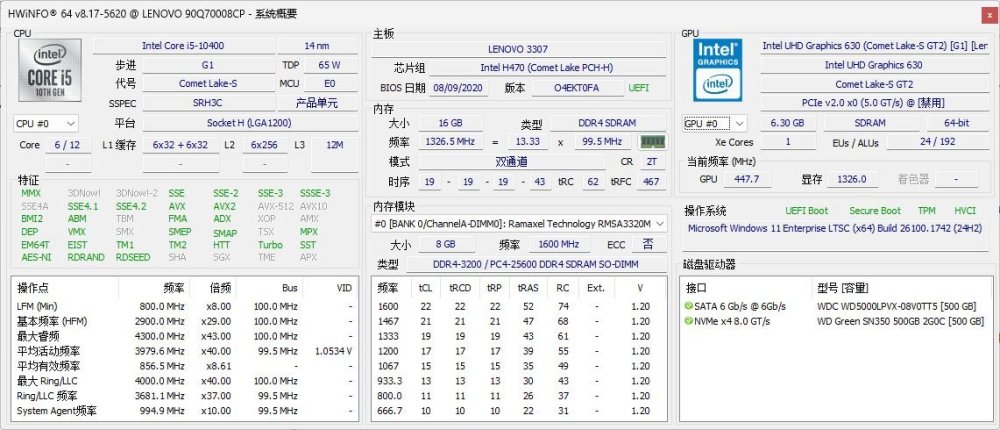Open the GPU #0 selector dropdown
Image resolution: width=1000 pixels, height=430 pixels.
[714, 123]
